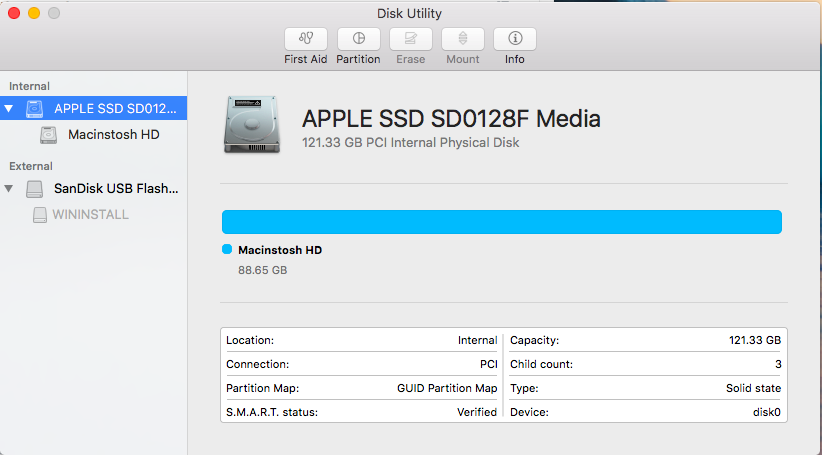
Task: Click the Type value Solid state
Action: [x=753, y=388]
